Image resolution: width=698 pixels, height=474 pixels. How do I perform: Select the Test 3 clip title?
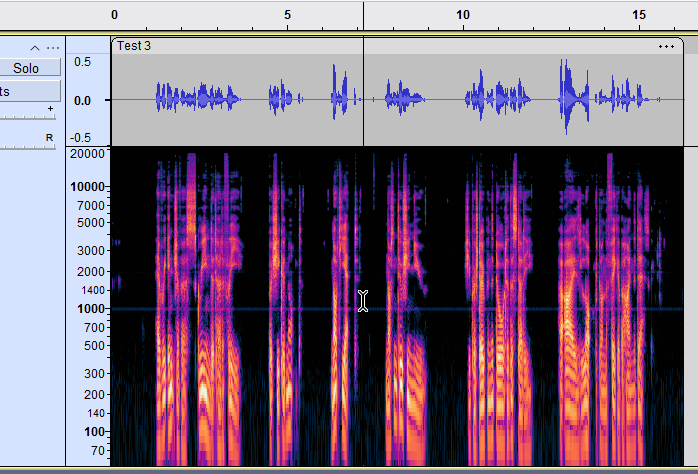click(134, 46)
